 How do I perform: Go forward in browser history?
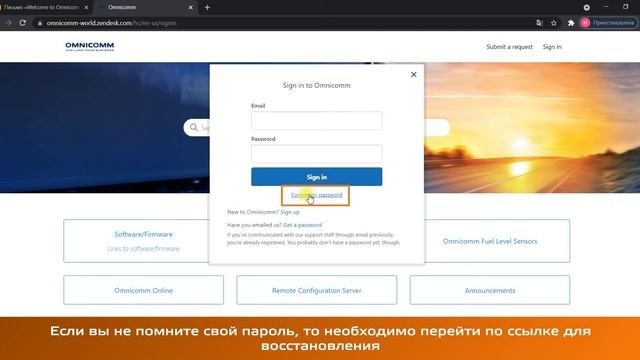coord(8,23)
